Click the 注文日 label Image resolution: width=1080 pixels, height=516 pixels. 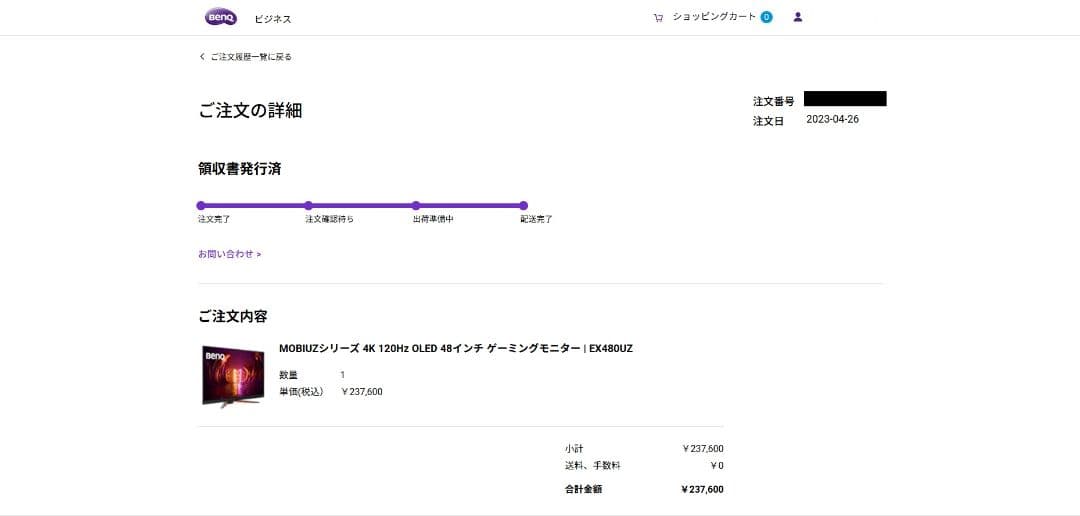tap(769, 122)
